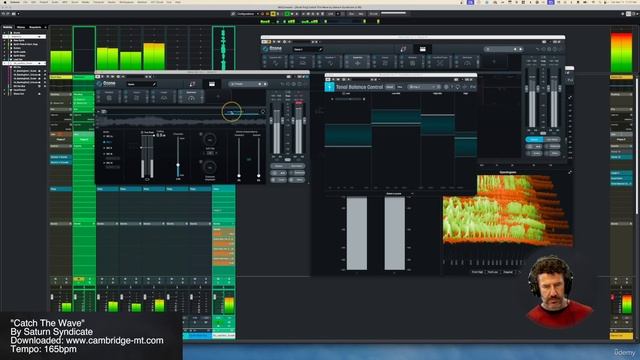Select the highlighted Maximizer module in front Ozone
This screenshot has height=360, width=640.
coord(191,97)
